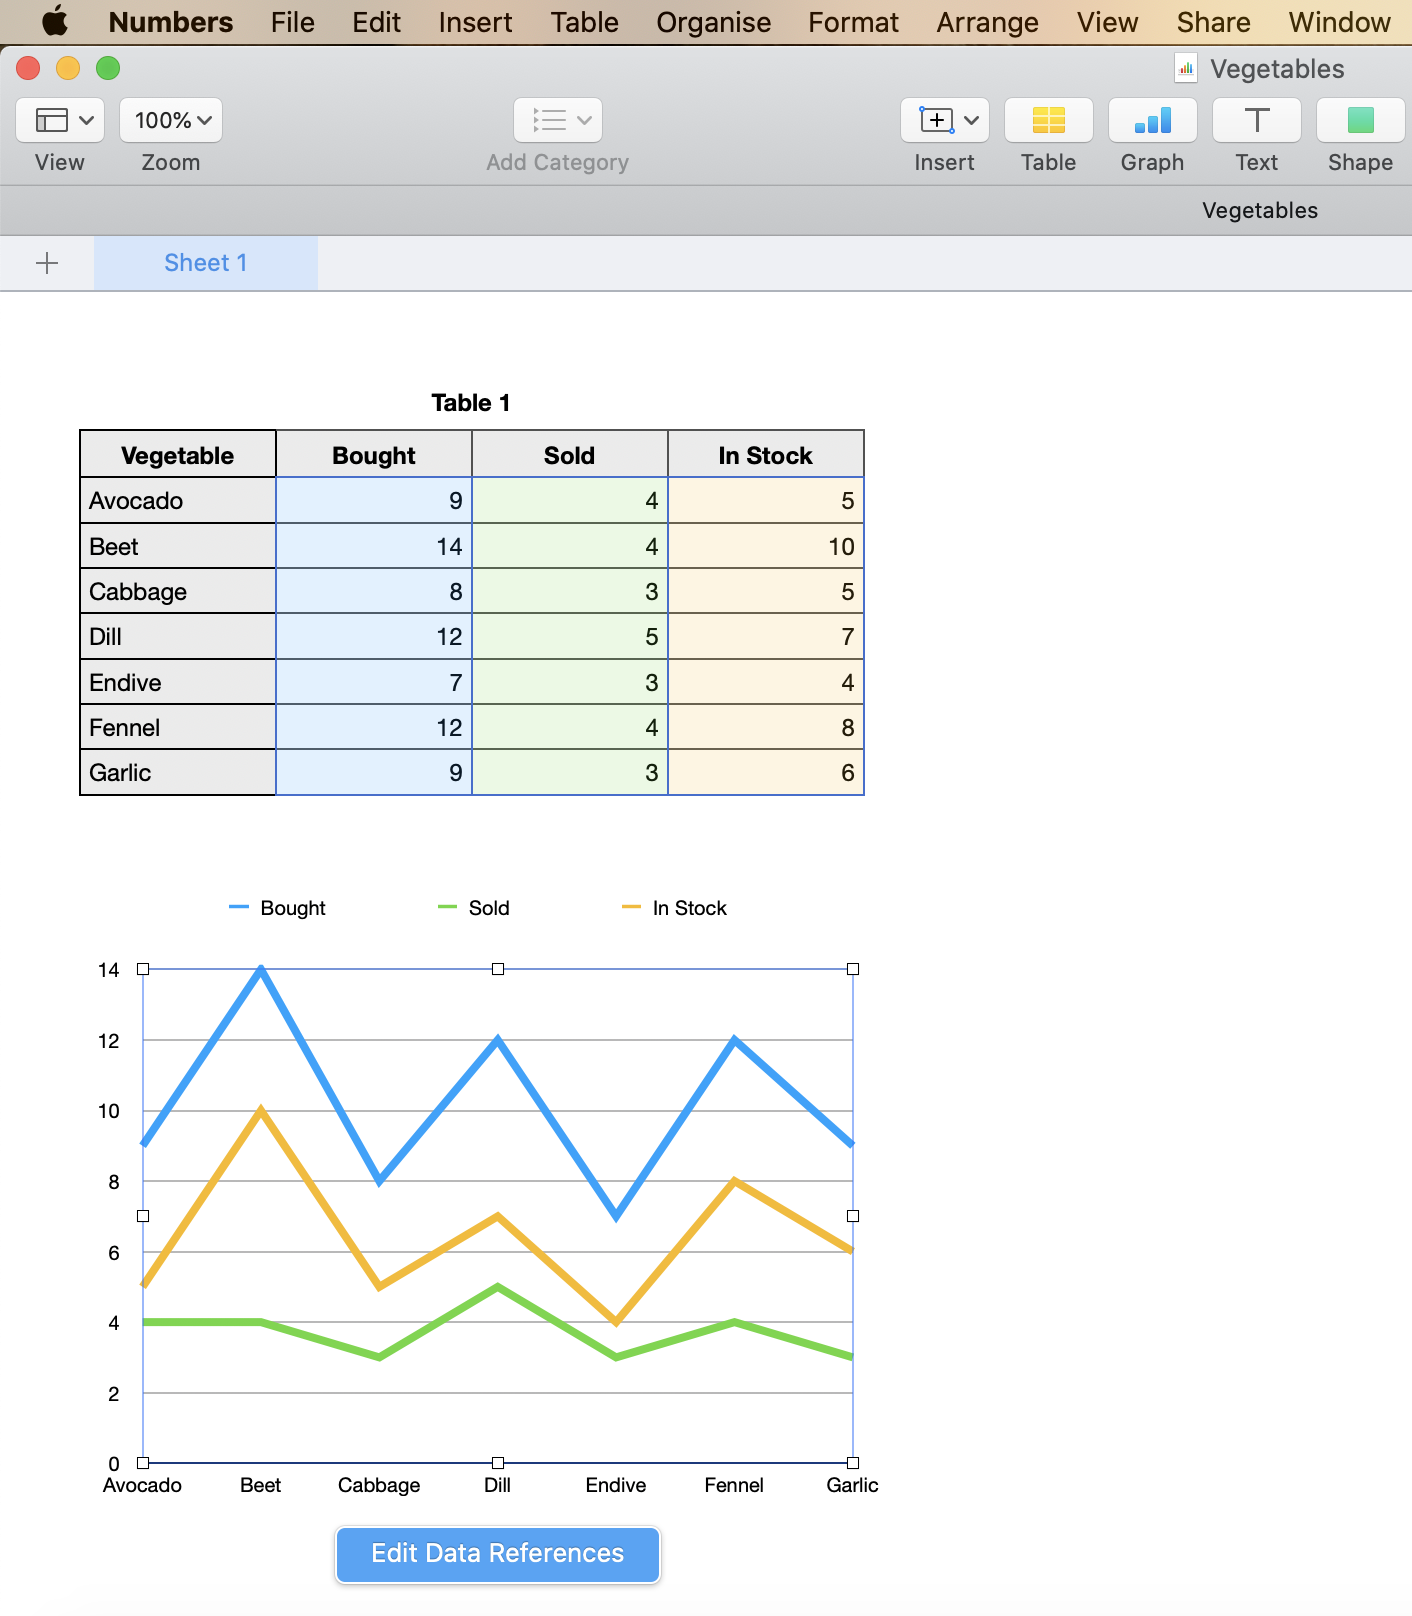
Task: Click the blue Bought legend swatch
Action: click(239, 908)
